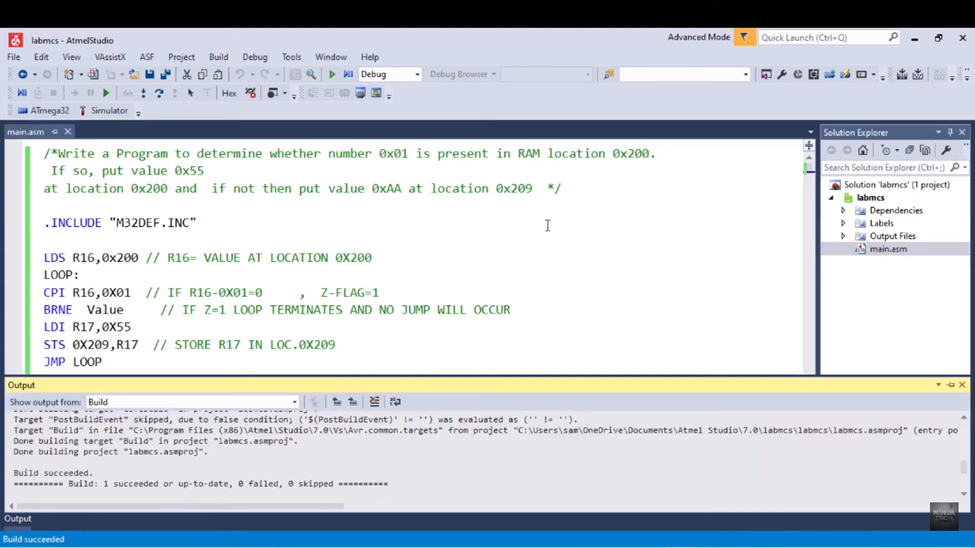Open Device Programming lightning chip icon
The width and height of the screenshot is (975, 548).
tap(845, 75)
